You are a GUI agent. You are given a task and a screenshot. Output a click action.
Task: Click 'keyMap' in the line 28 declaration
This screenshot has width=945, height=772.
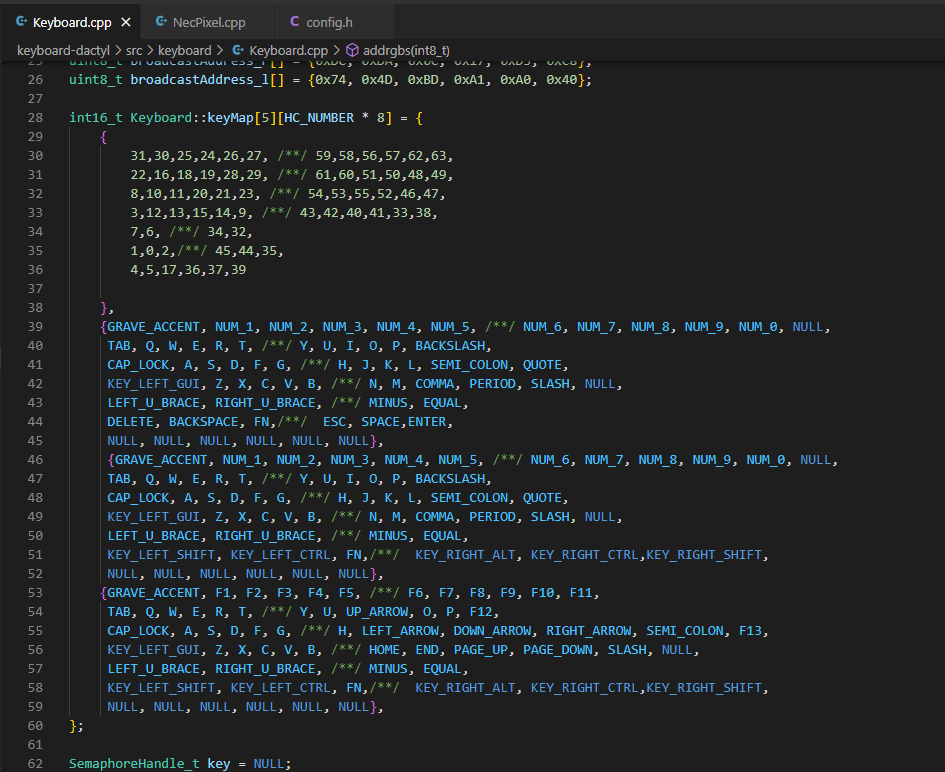pos(230,118)
